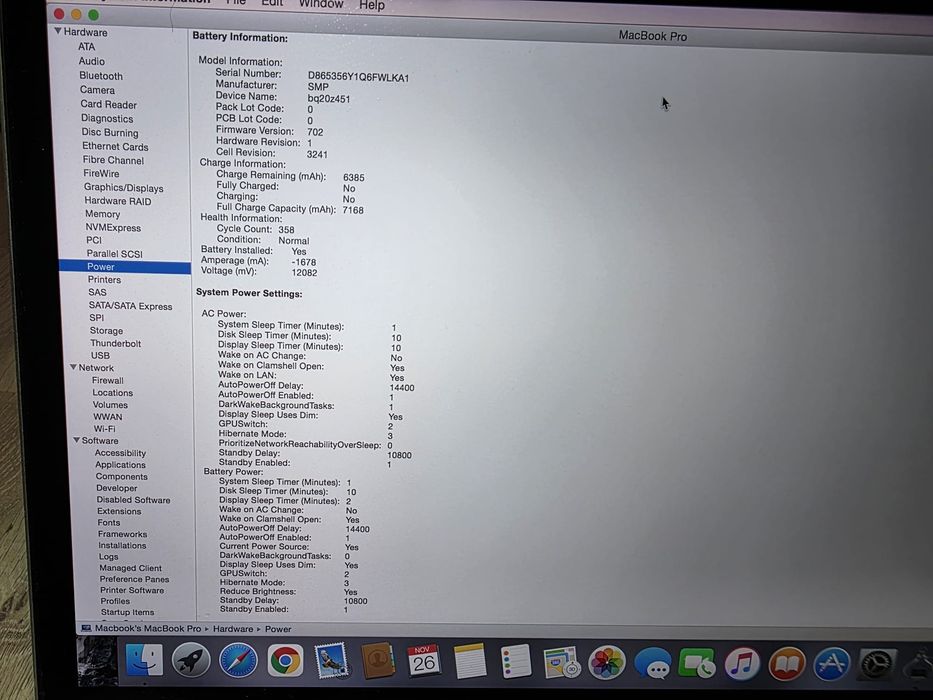Select ATA in Hardware list
Image resolution: width=933 pixels, height=700 pixels.
pos(86,46)
